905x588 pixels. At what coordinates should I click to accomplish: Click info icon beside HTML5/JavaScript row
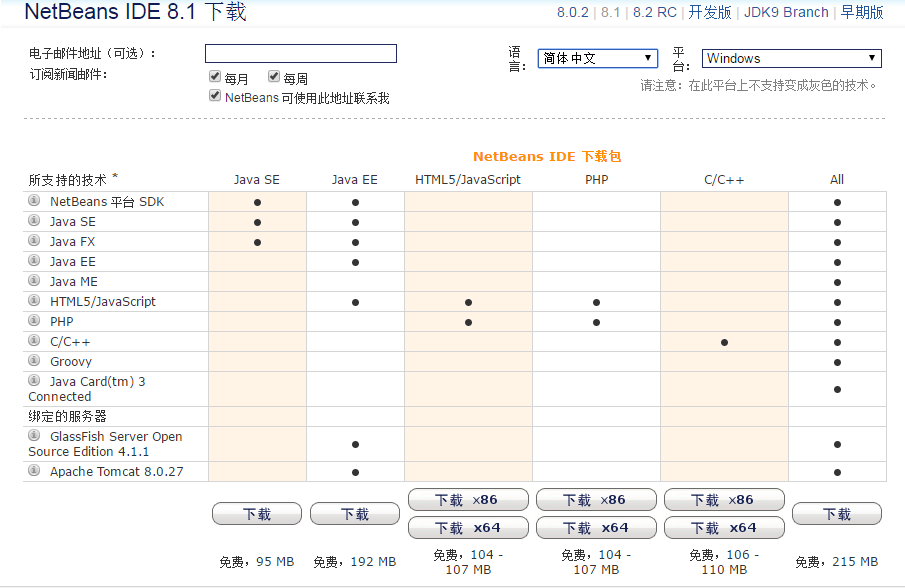click(x=34, y=300)
